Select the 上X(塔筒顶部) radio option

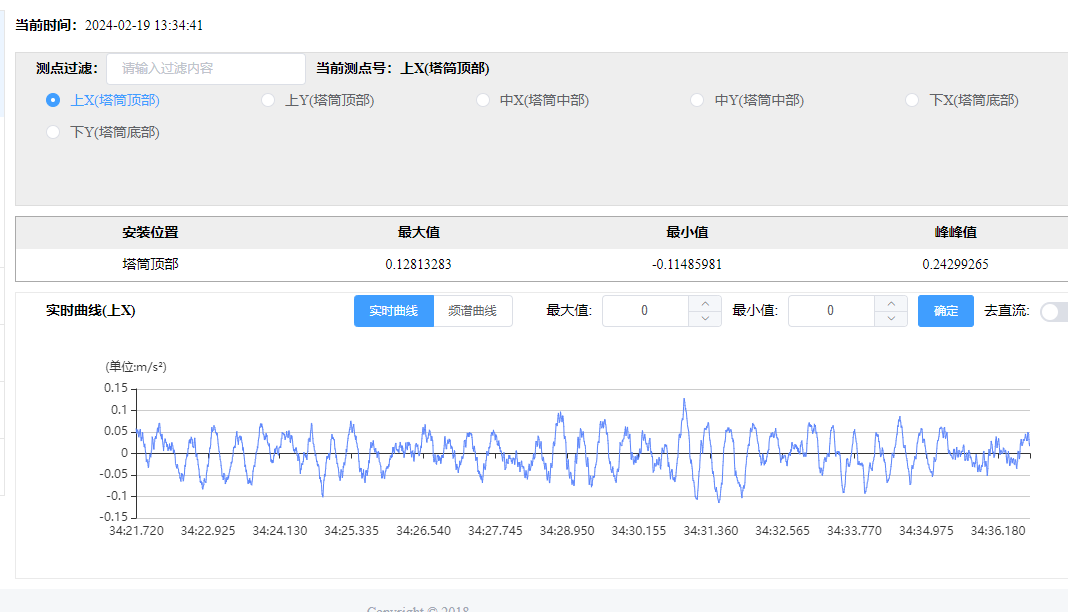click(x=53, y=100)
